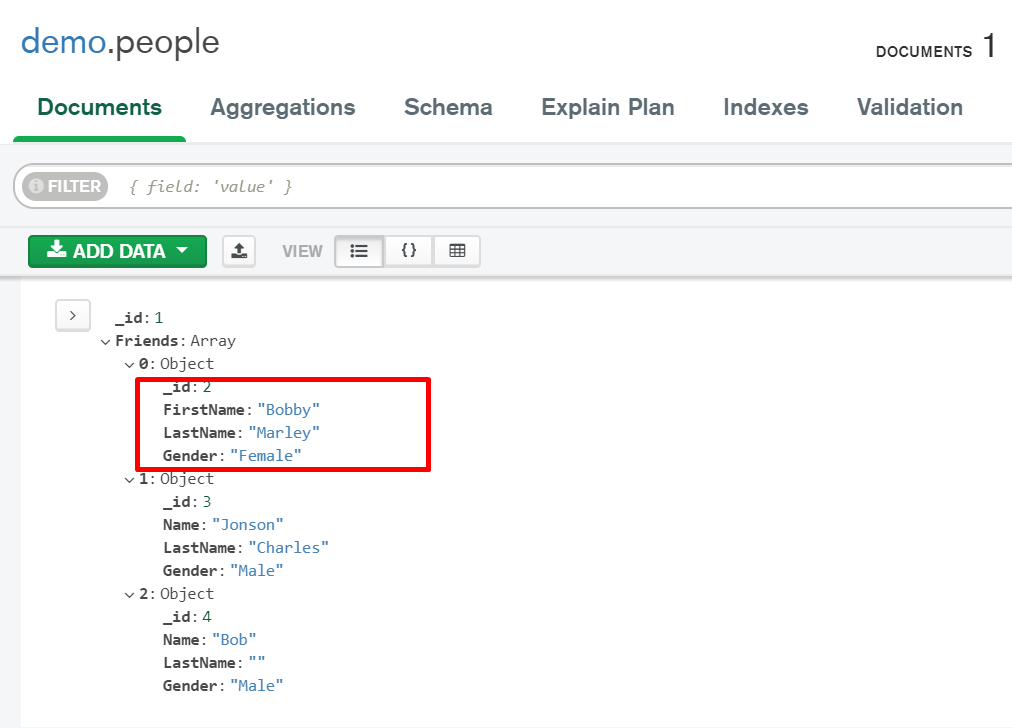Switch to JSON braces view icon
The height and width of the screenshot is (728, 1012).
point(409,251)
